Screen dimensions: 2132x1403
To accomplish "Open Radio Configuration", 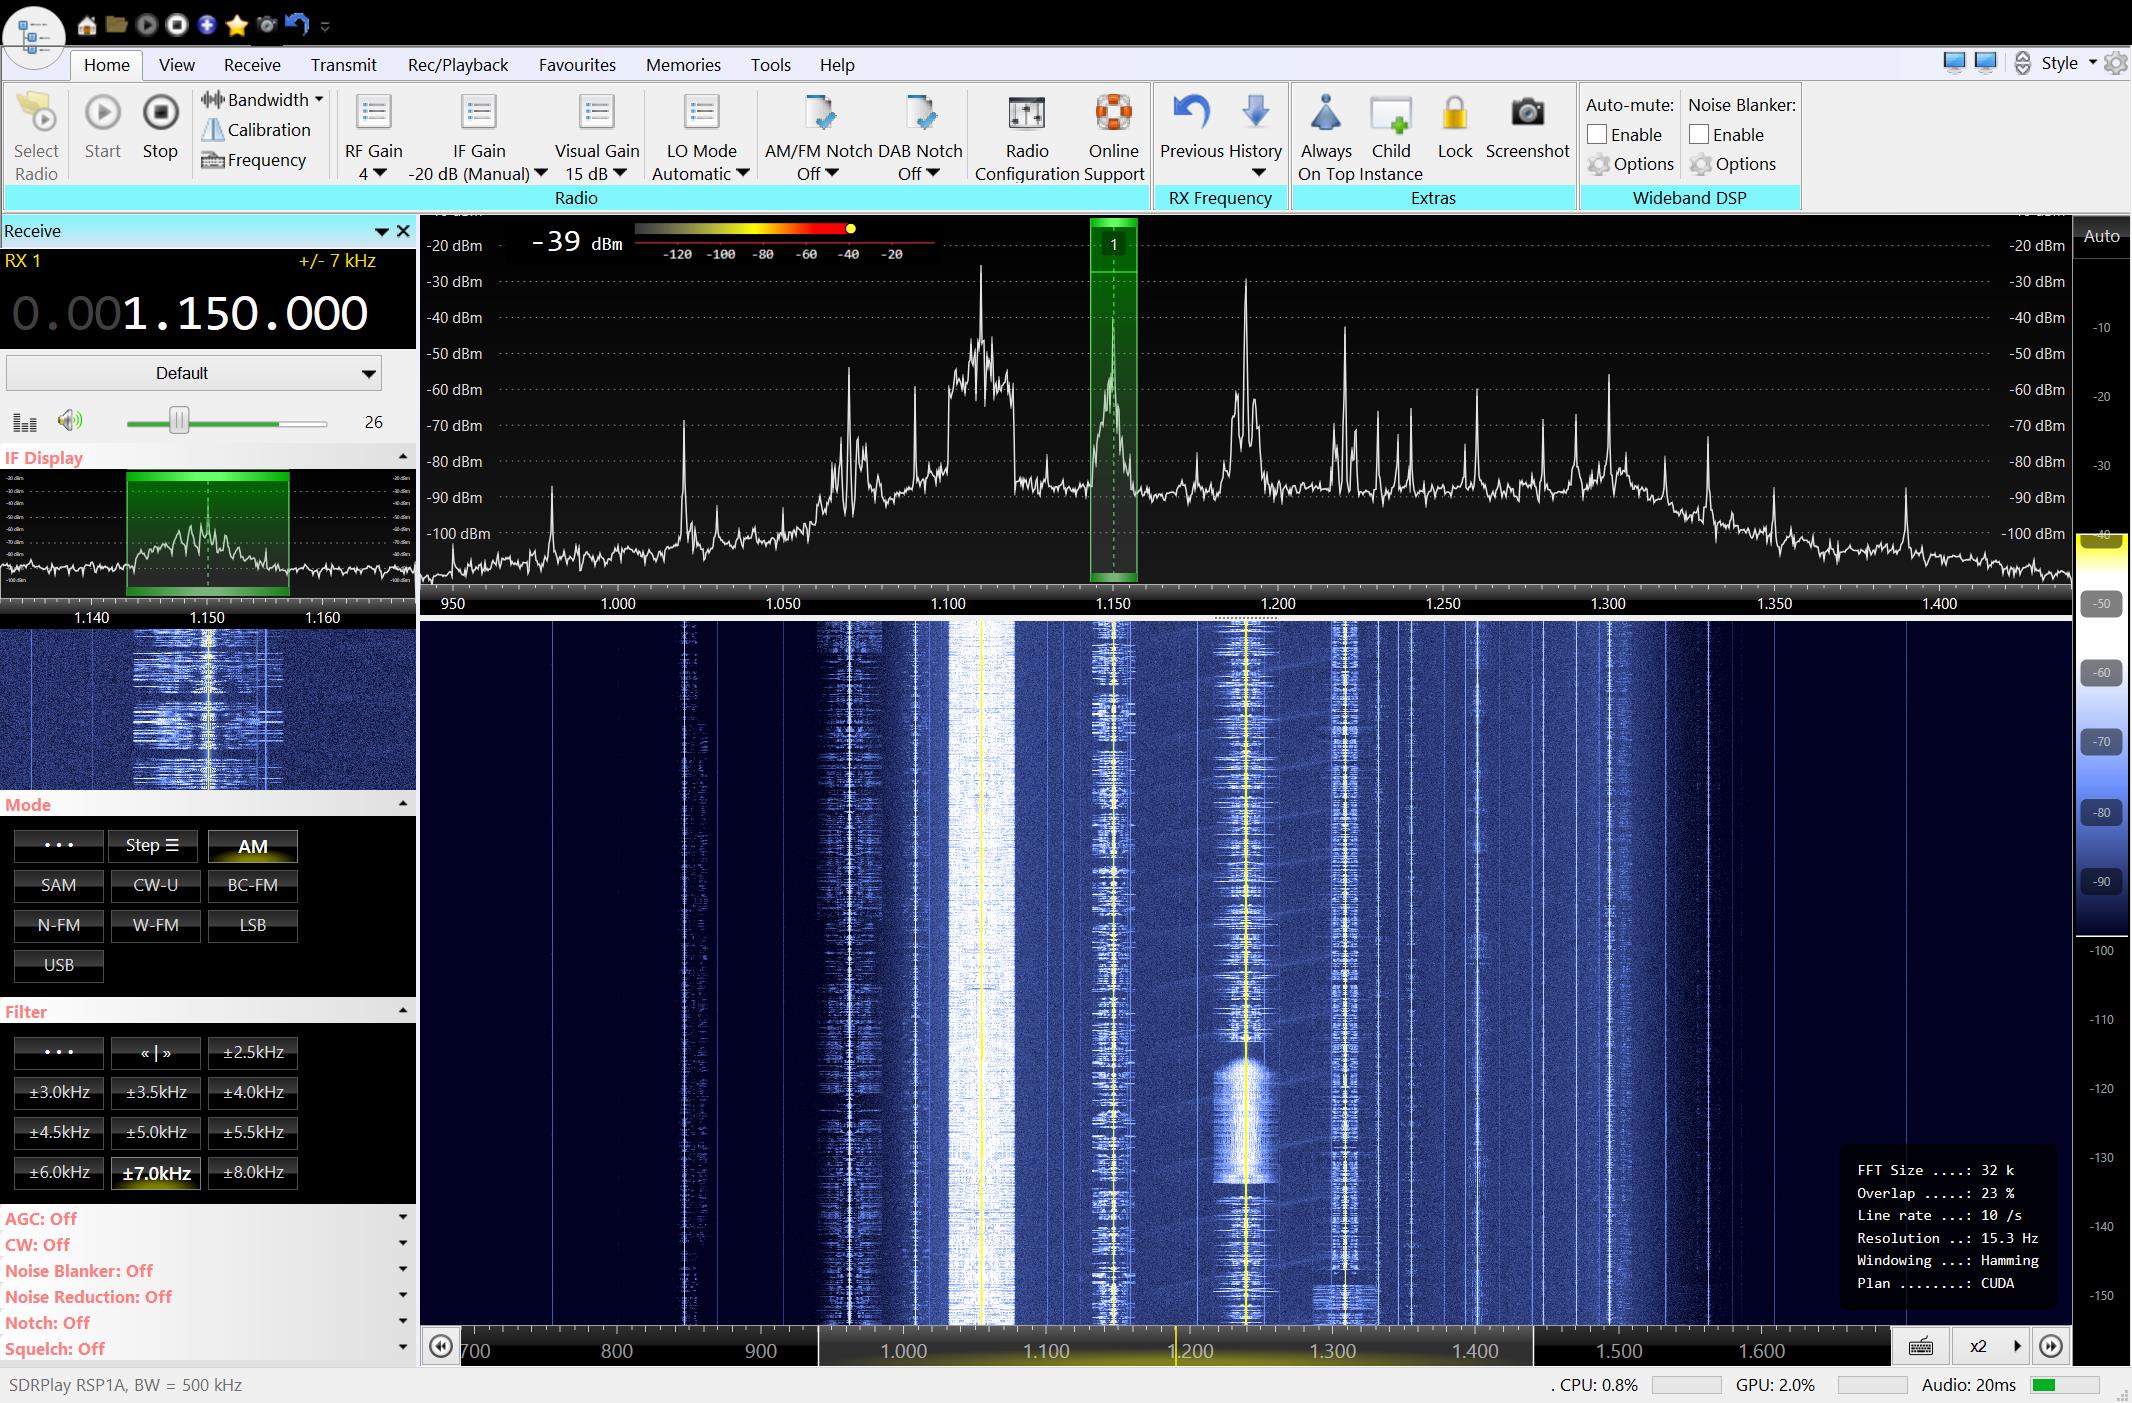I will [x=1026, y=113].
